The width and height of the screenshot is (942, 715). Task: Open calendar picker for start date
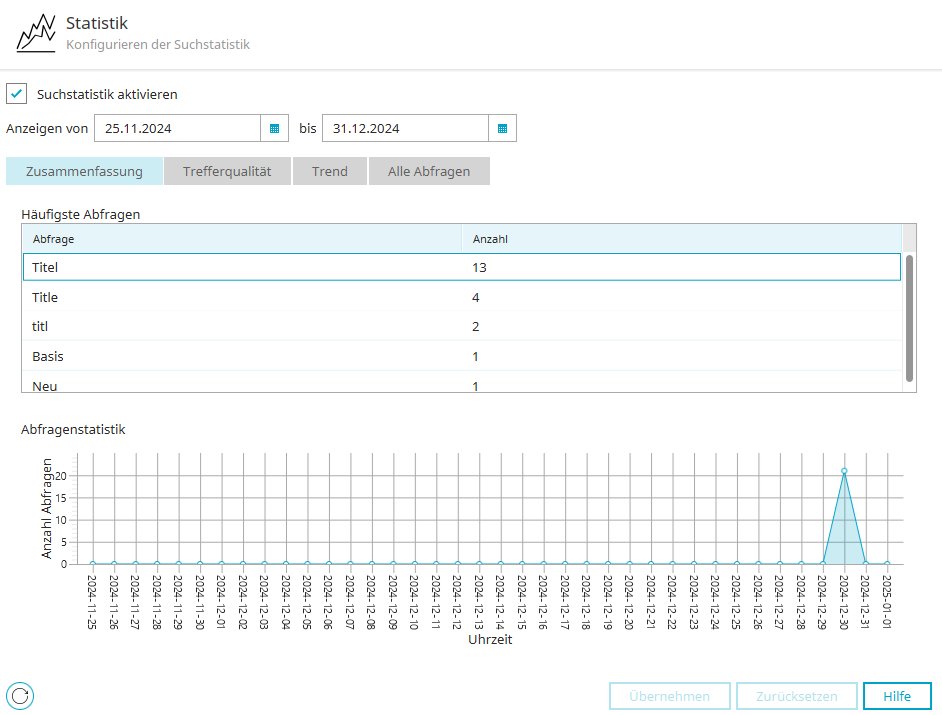(x=274, y=129)
